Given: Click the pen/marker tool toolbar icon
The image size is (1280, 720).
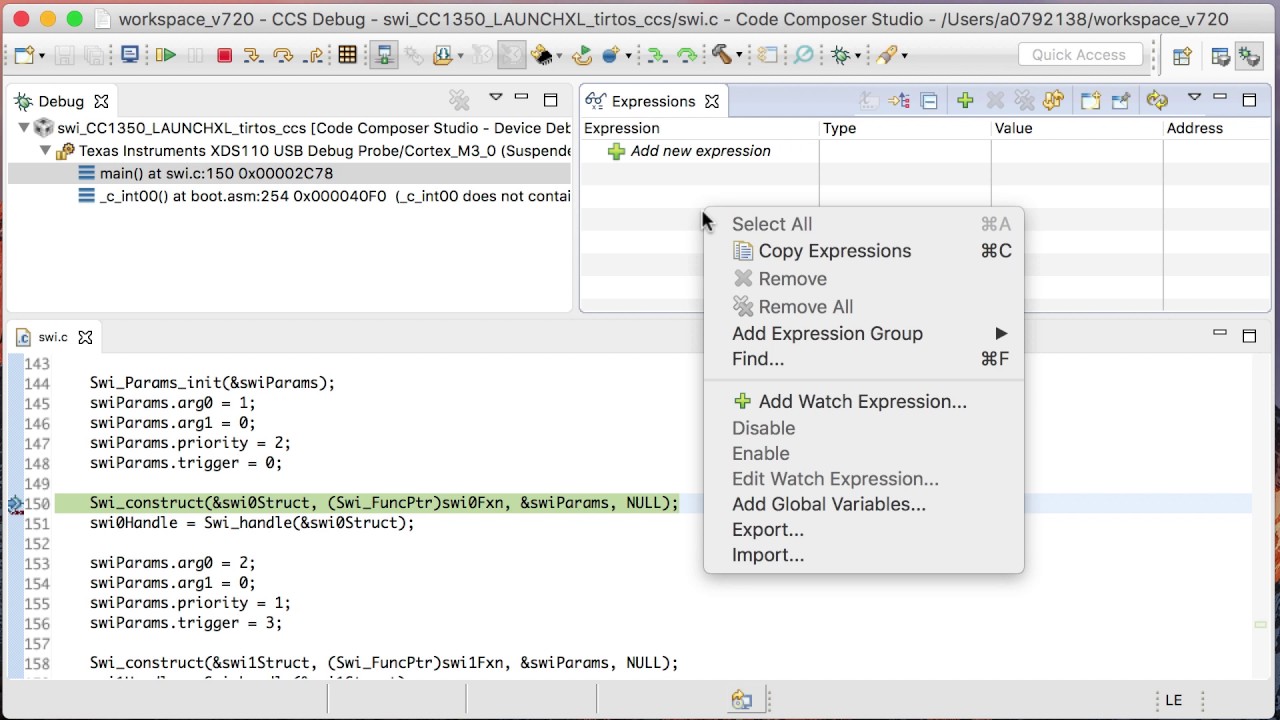Looking at the screenshot, I should tap(886, 55).
